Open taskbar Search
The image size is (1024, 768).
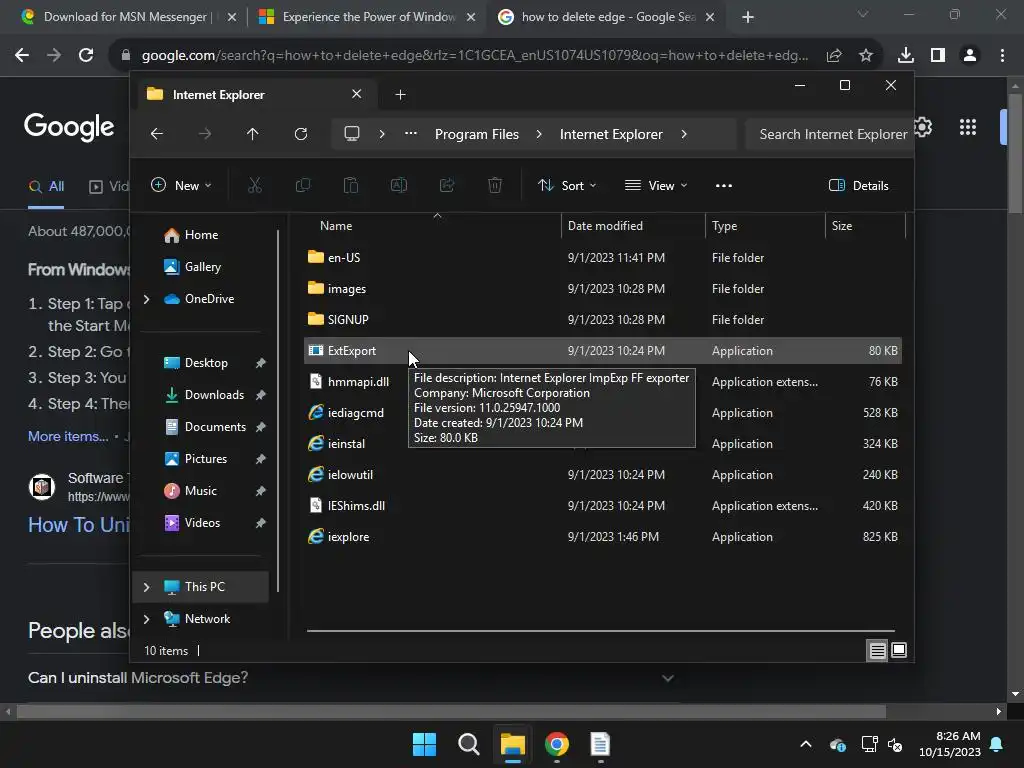(469, 744)
